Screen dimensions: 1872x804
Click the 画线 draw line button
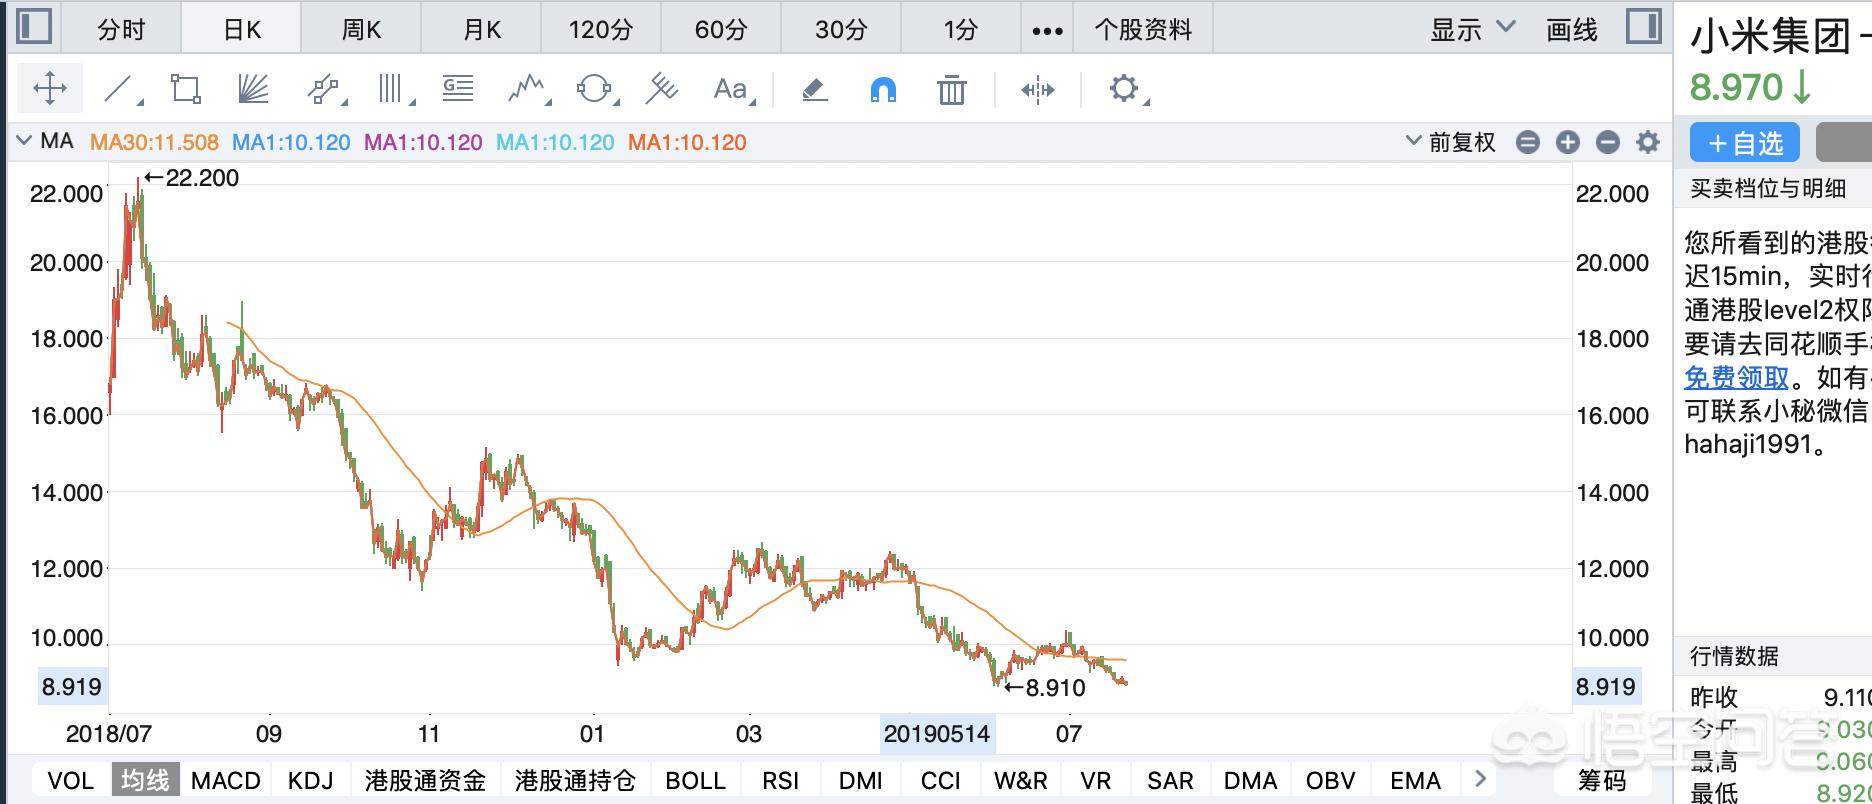pos(1572,30)
